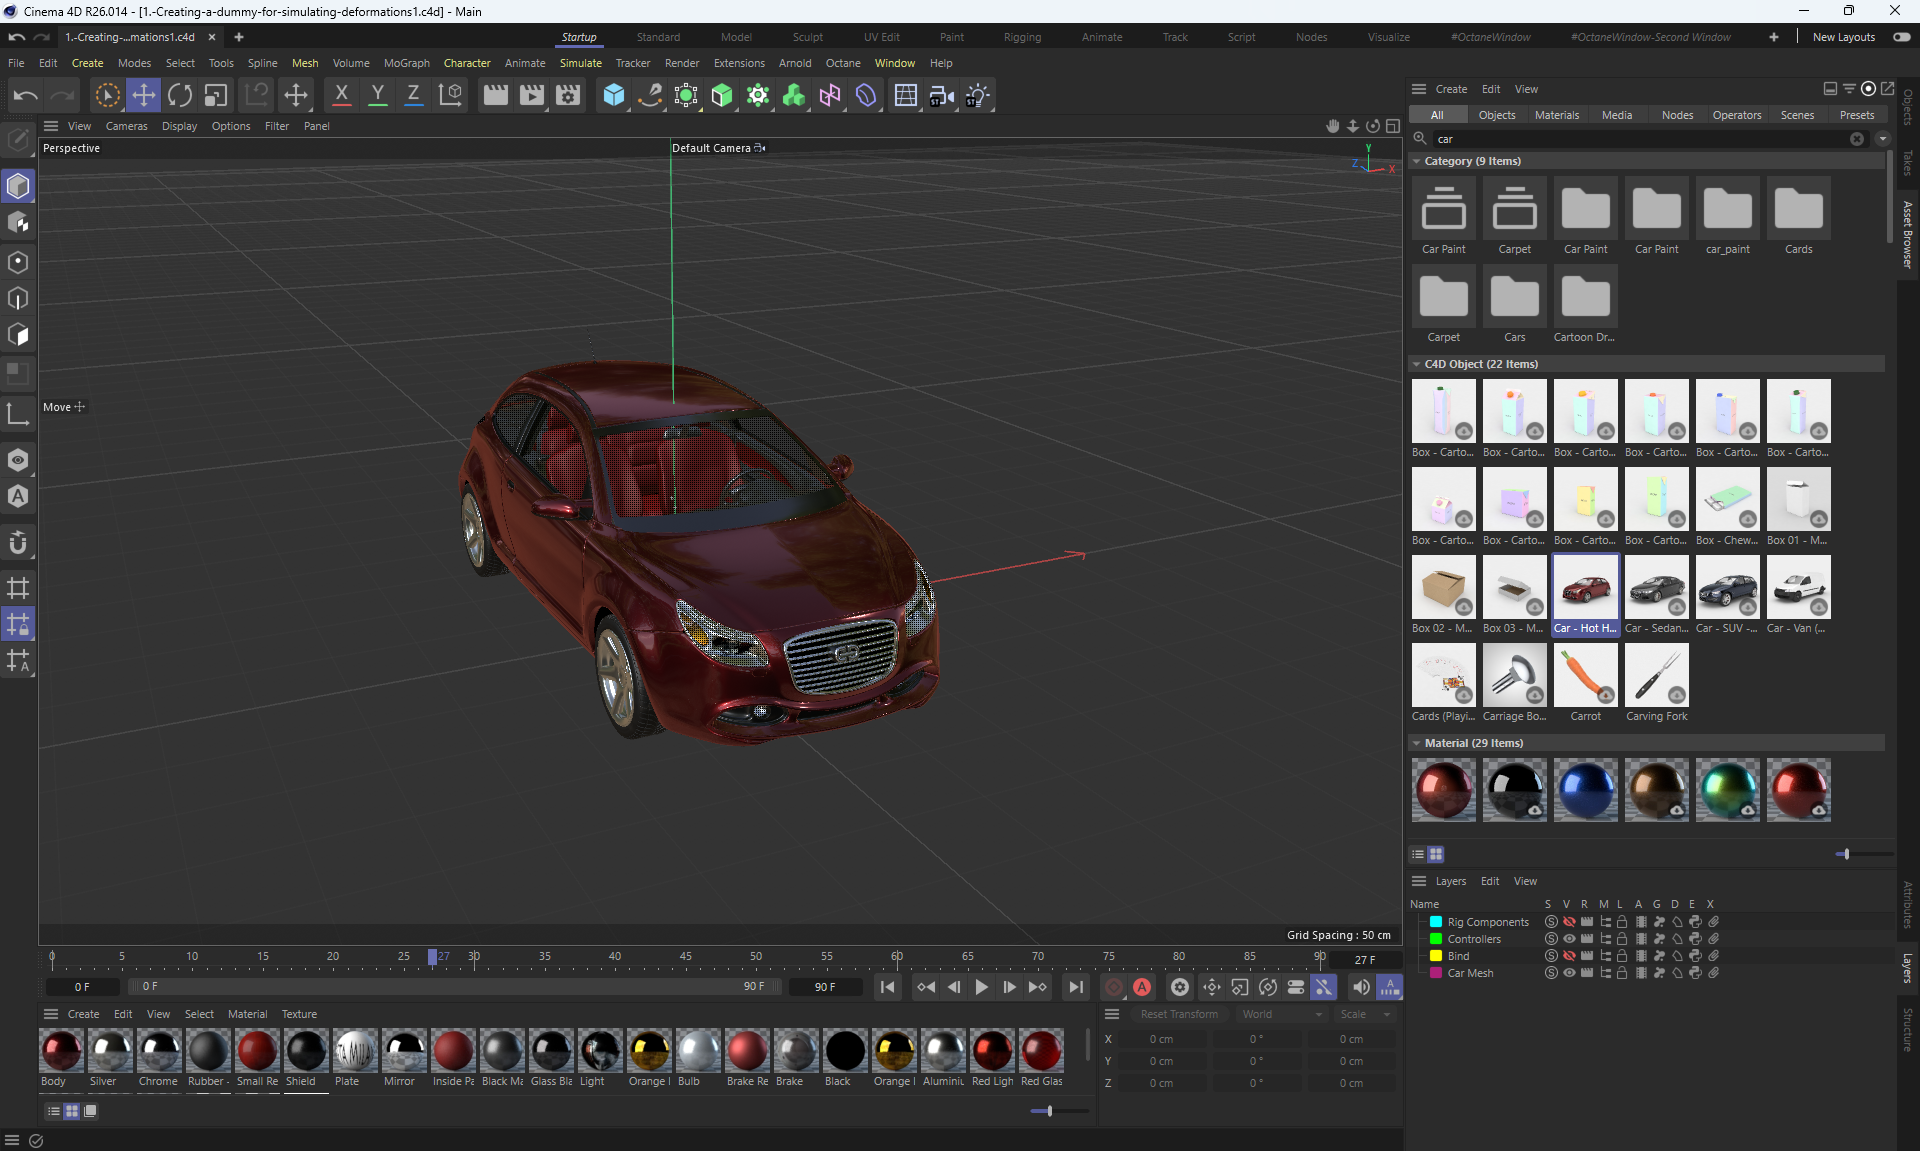1920x1151 pixels.
Task: Click the Reset Transform button
Action: 1179,1014
